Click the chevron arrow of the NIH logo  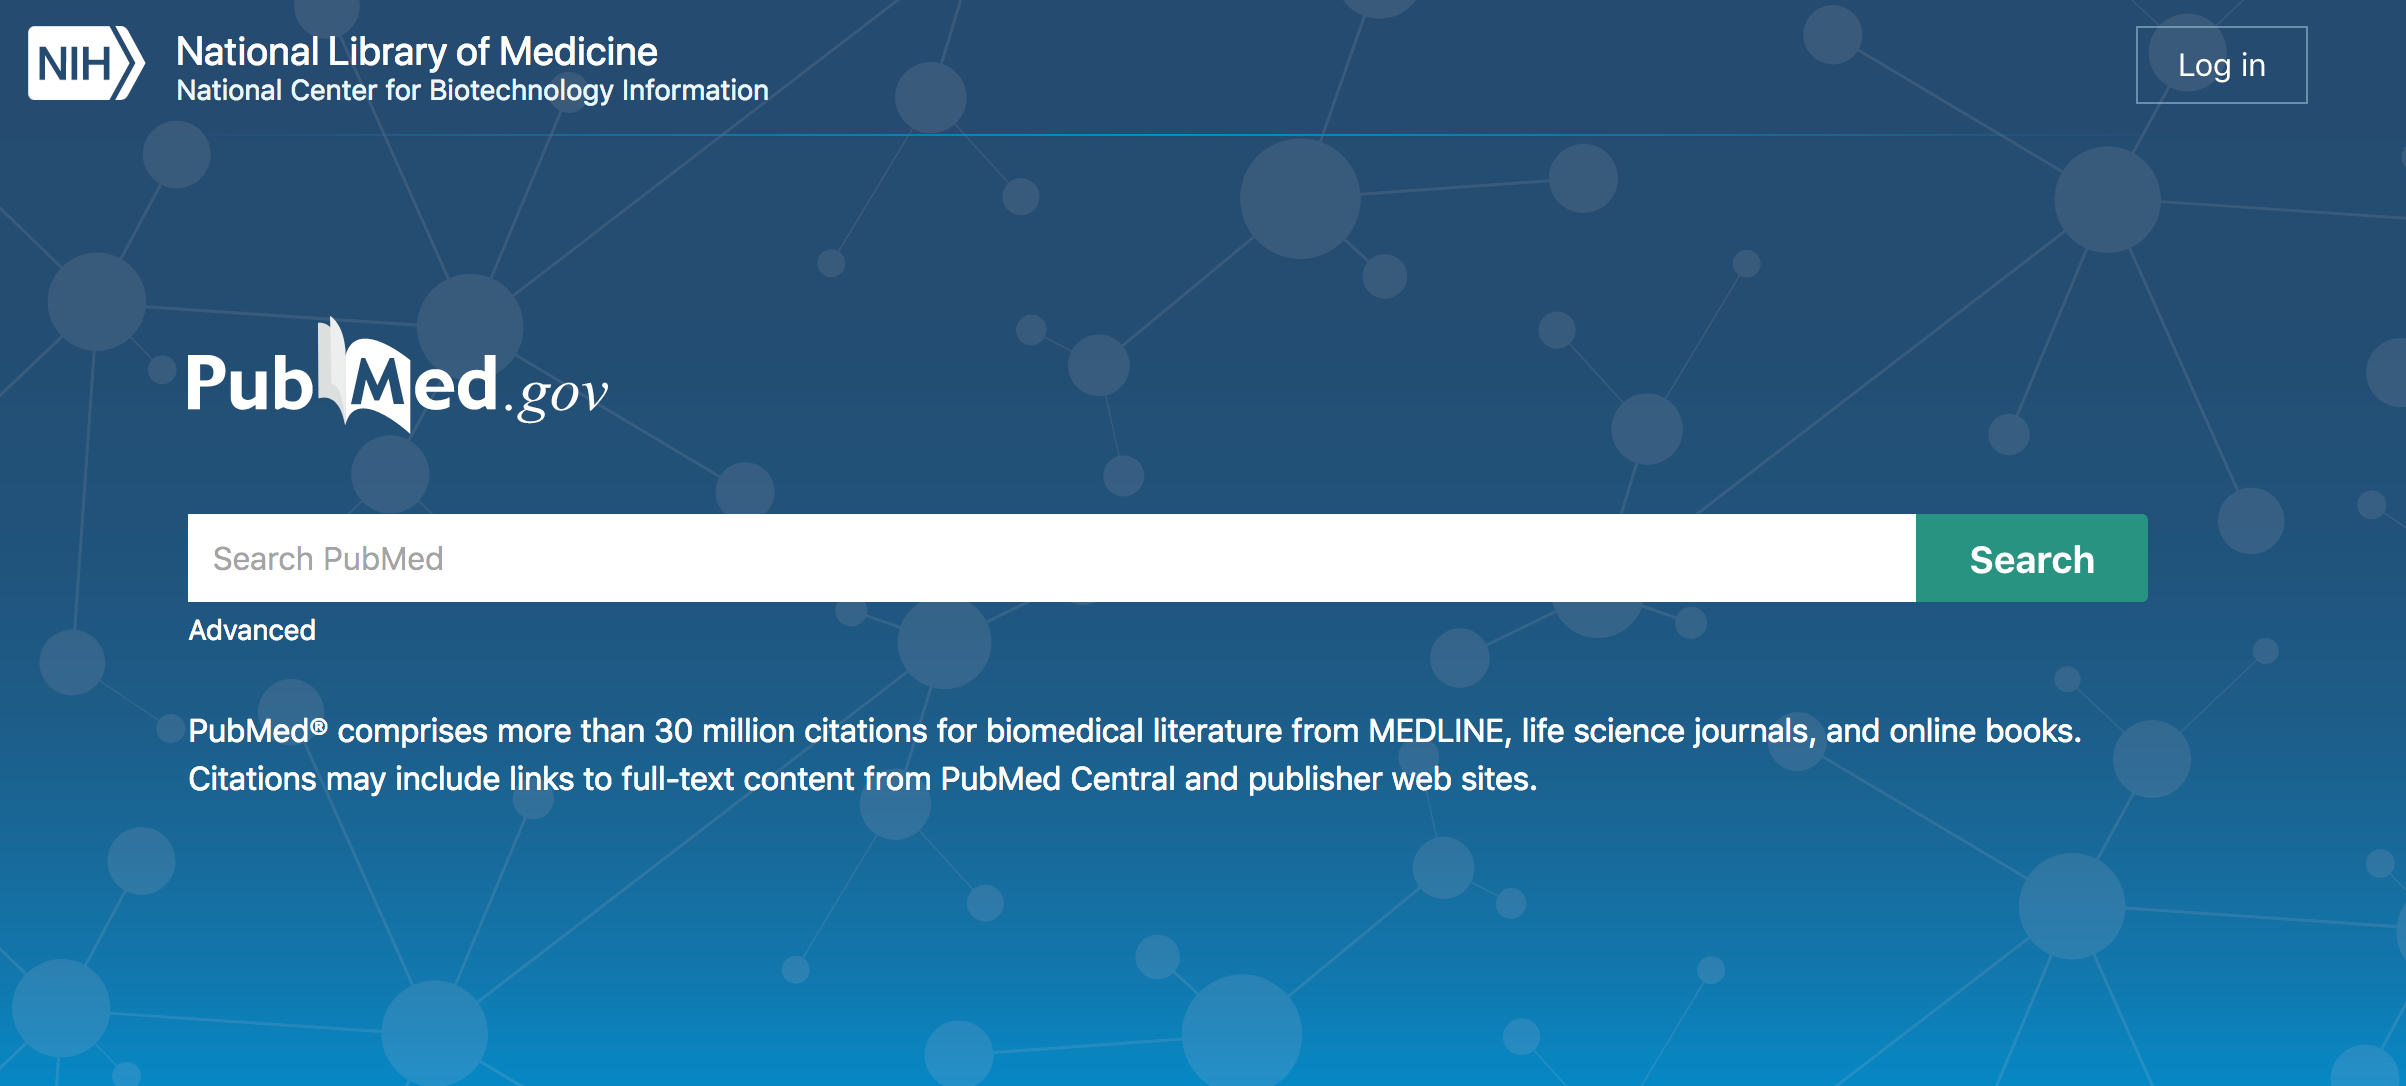pyautogui.click(x=129, y=64)
